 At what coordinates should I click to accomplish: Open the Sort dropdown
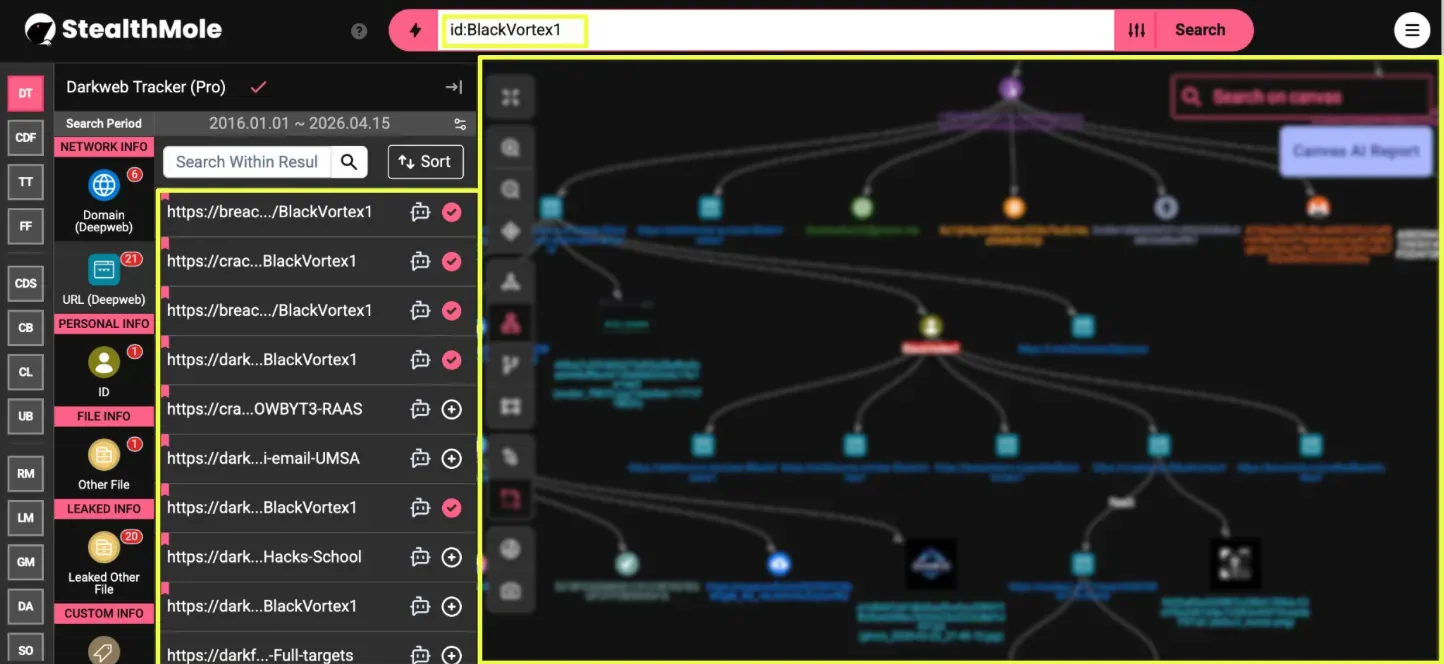click(425, 162)
